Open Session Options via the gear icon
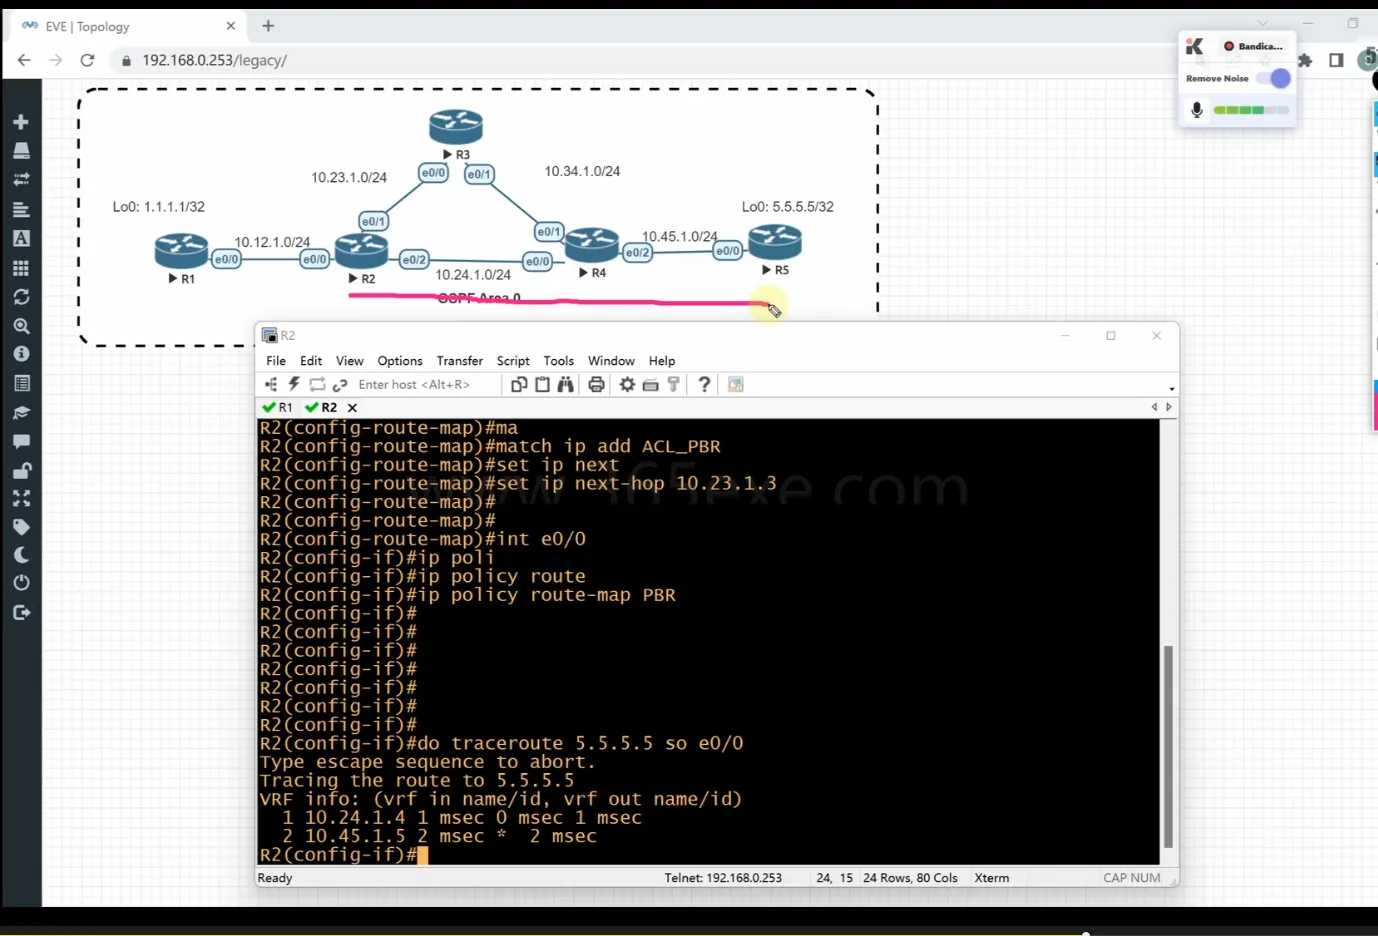The height and width of the screenshot is (936, 1378). coord(627,384)
